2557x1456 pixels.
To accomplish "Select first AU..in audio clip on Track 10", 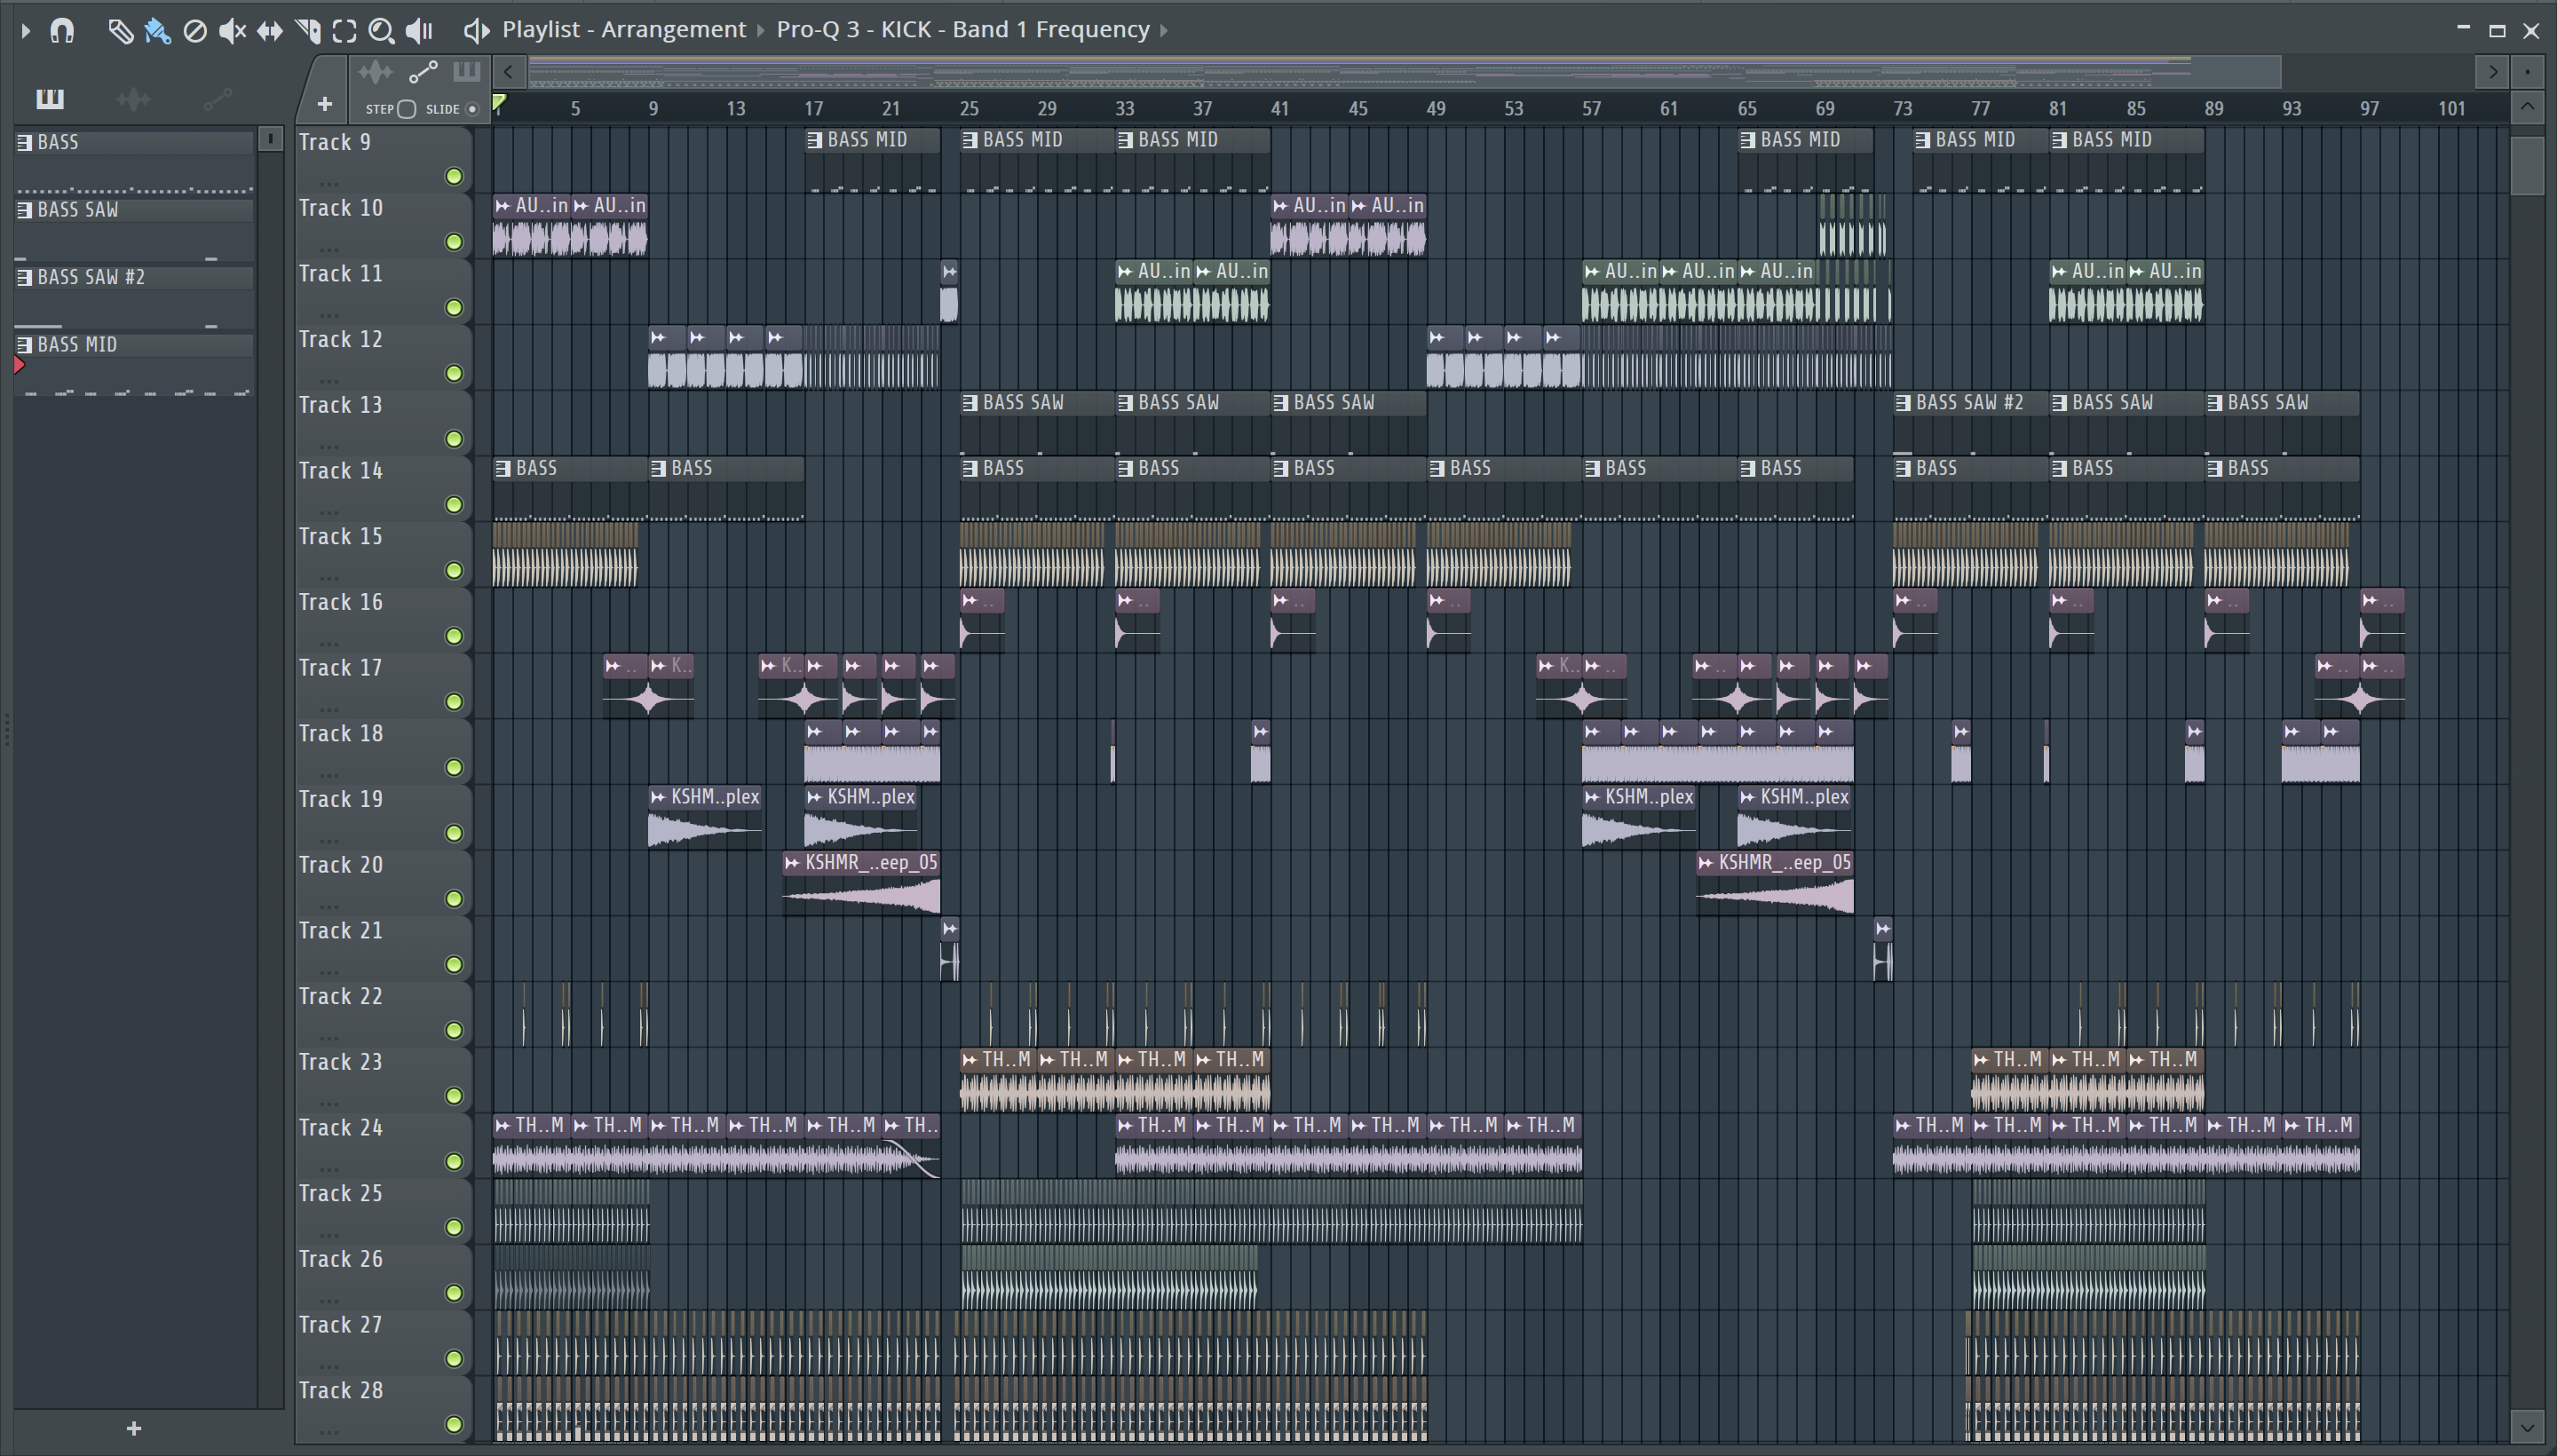I will click(x=531, y=226).
